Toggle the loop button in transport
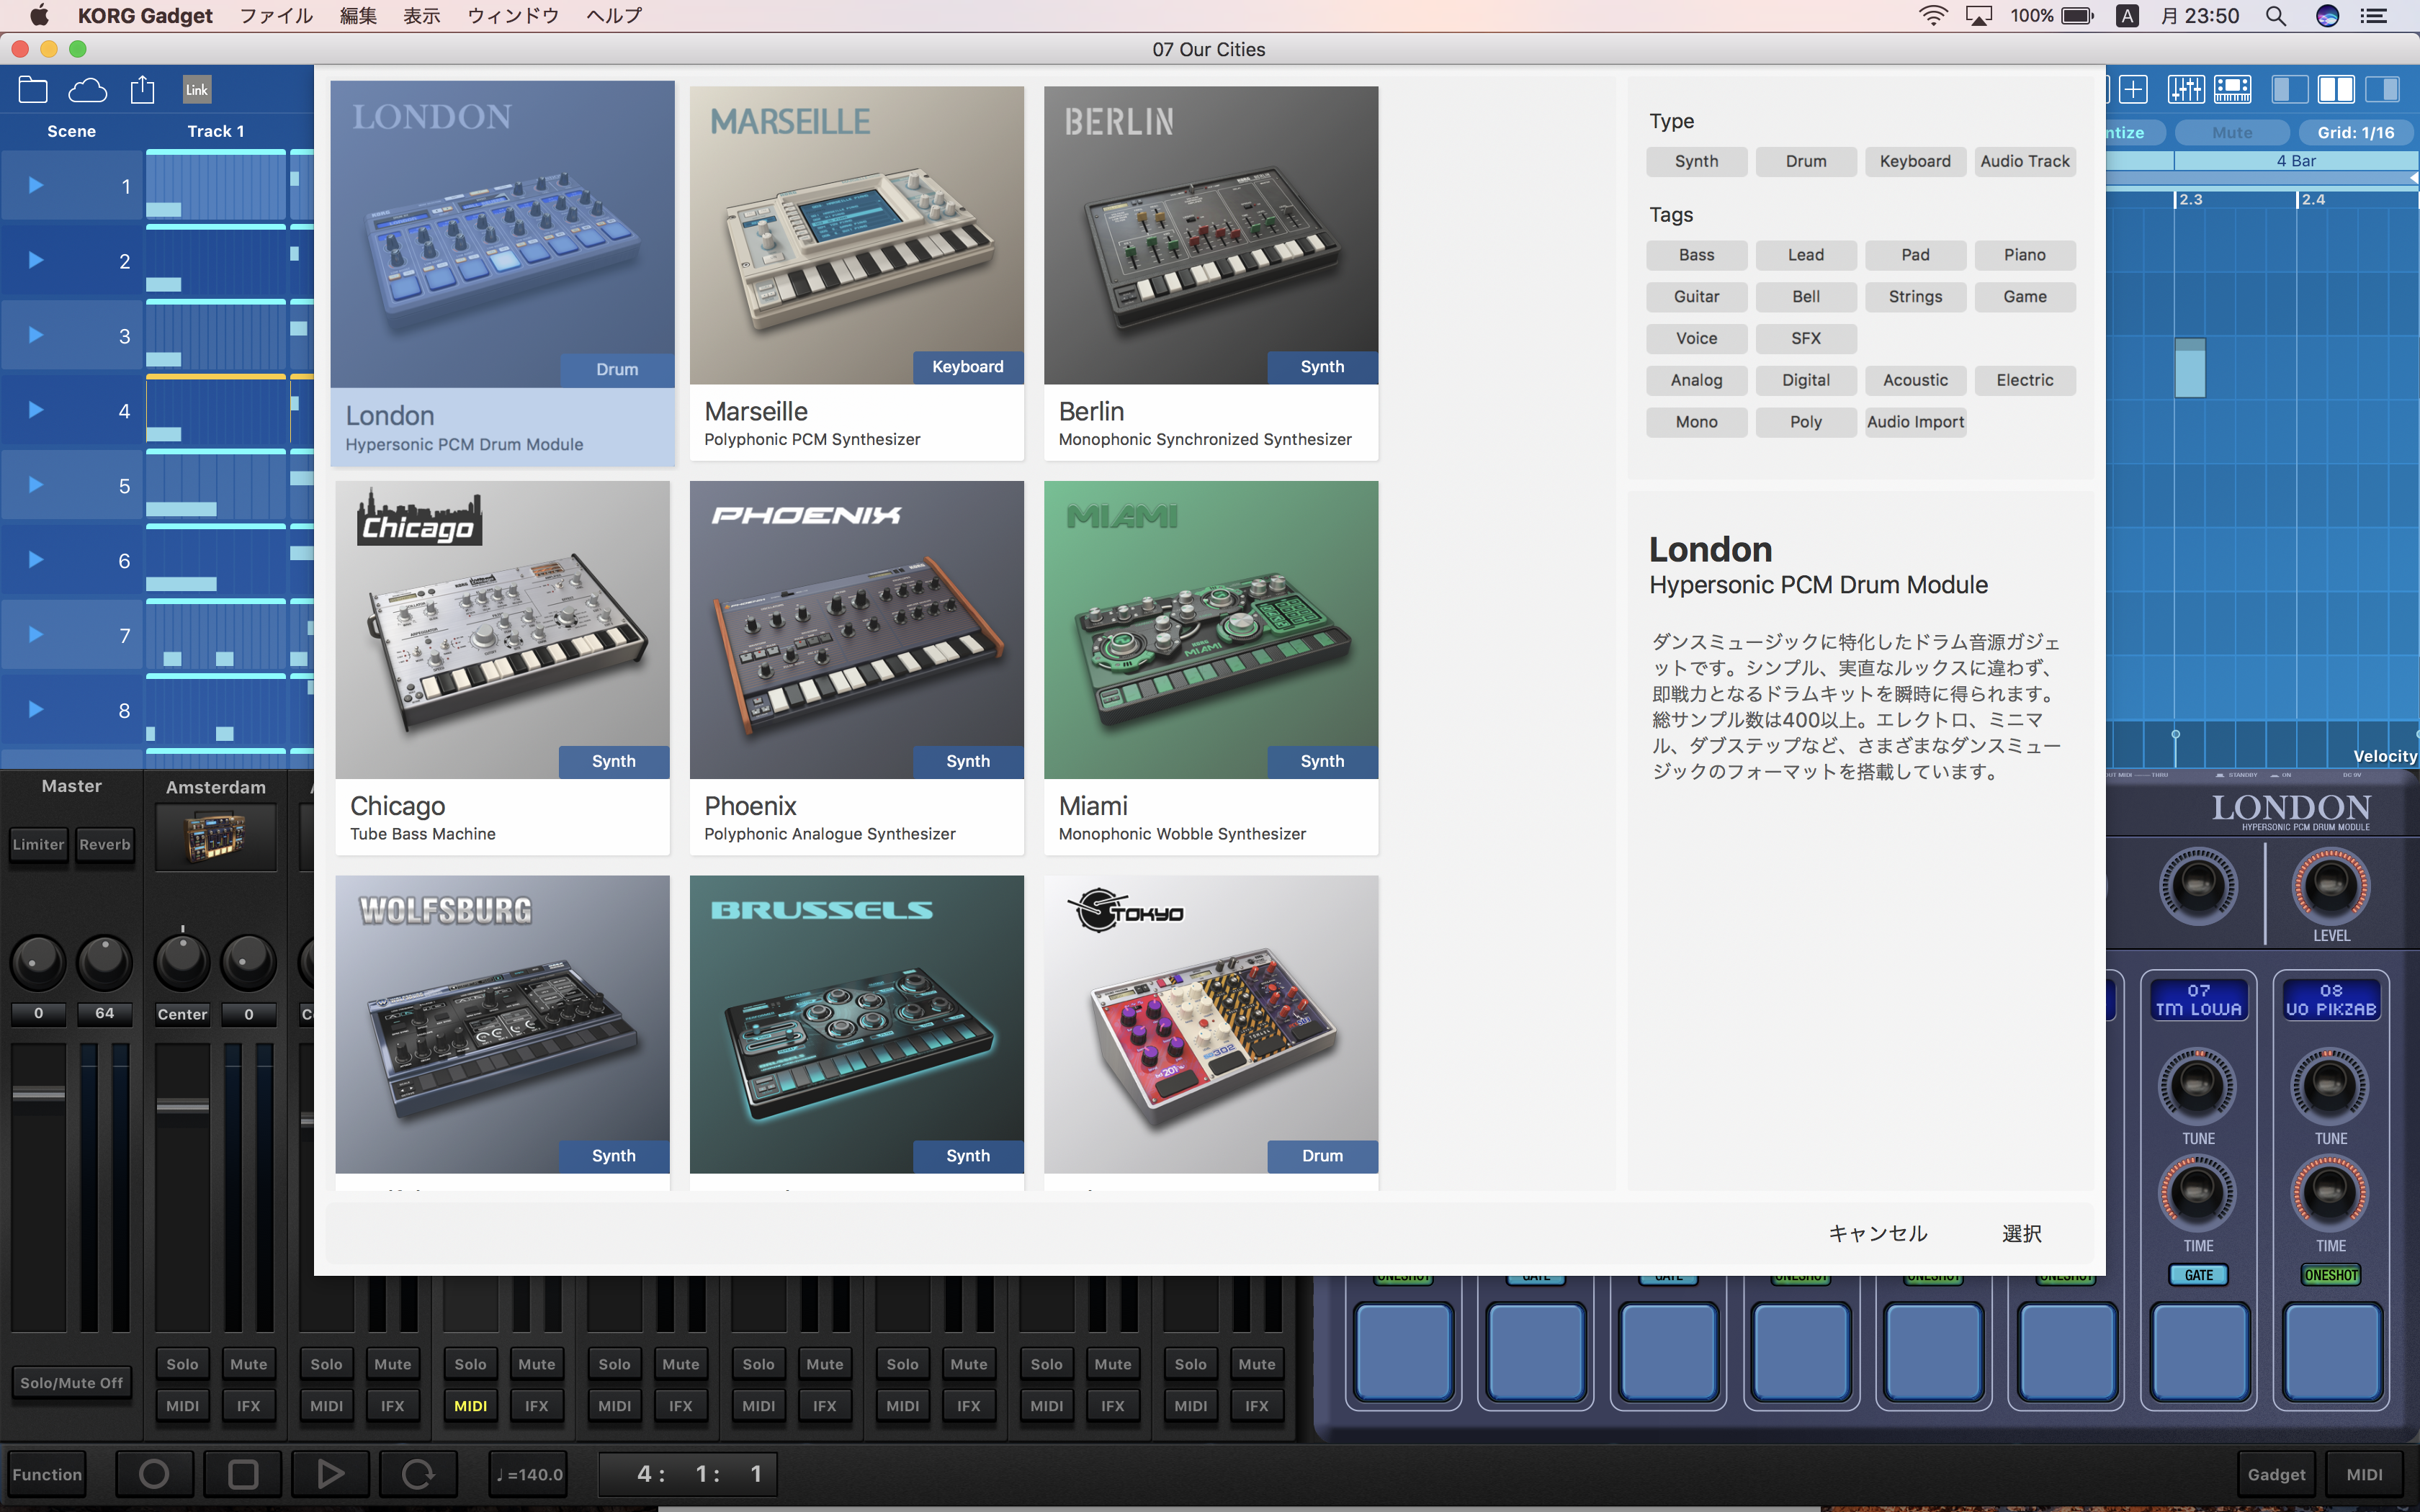 [x=418, y=1474]
